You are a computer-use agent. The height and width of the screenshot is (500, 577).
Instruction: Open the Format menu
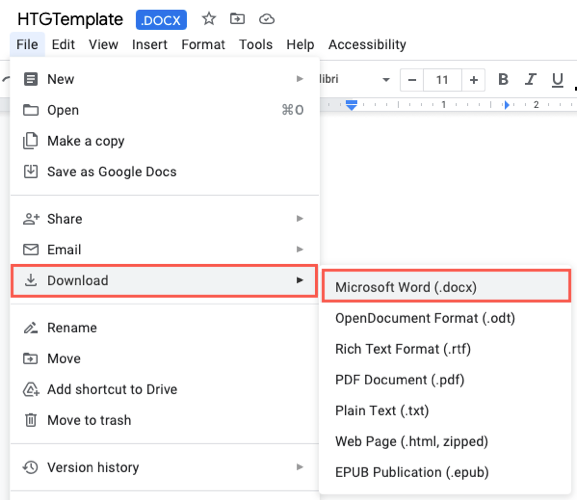[203, 45]
